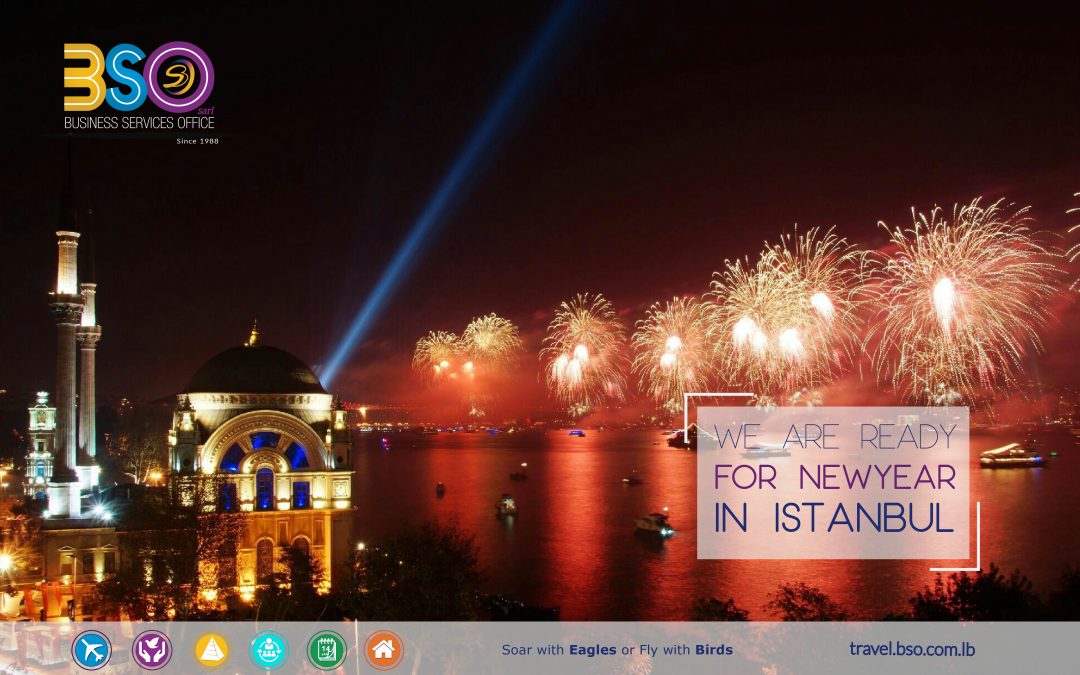Click the green calendar icon

point(326,650)
